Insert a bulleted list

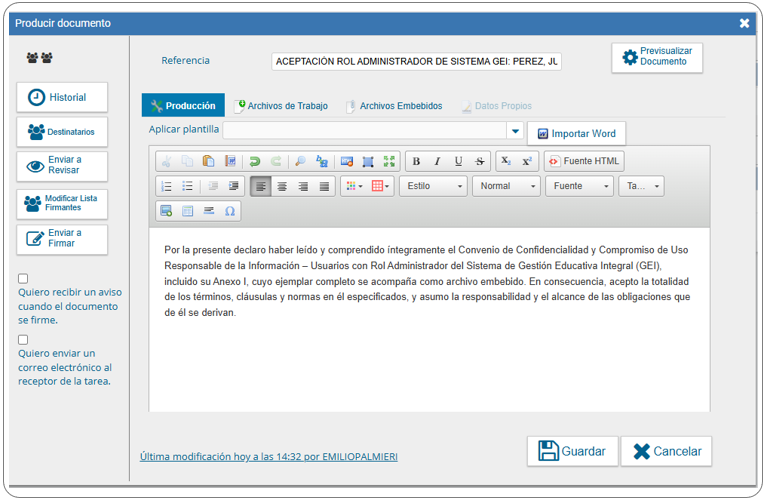point(187,186)
